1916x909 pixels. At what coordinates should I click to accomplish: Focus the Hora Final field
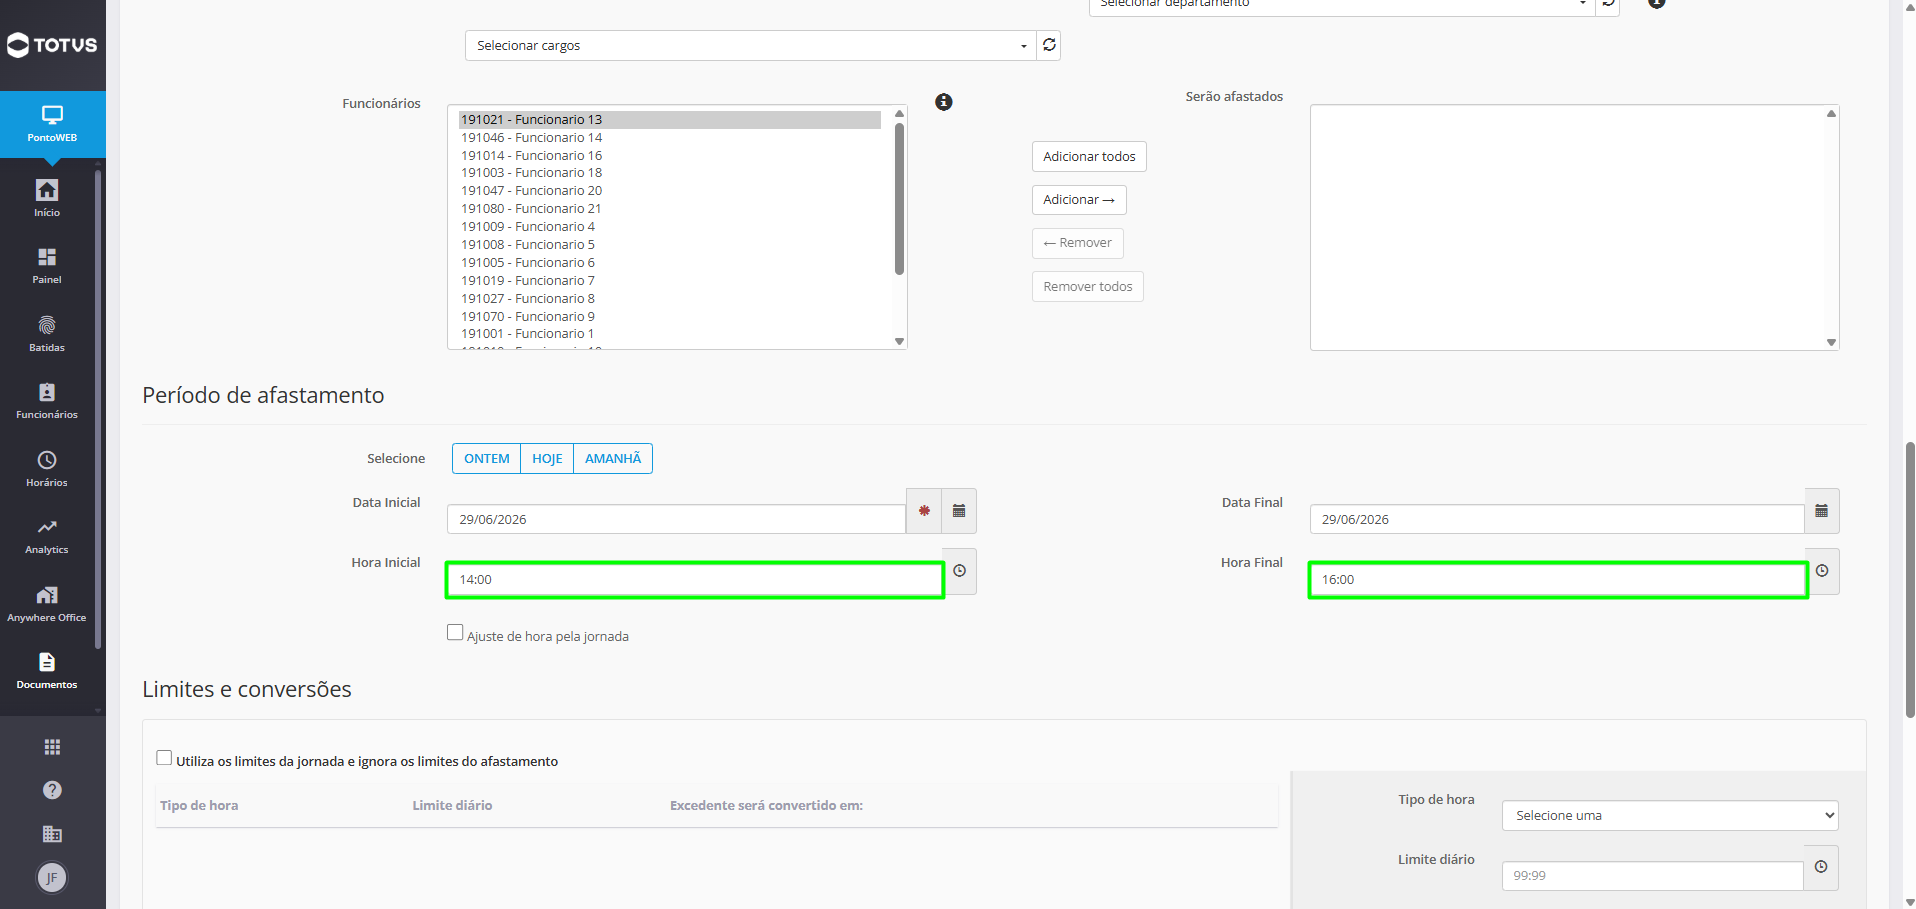pos(1558,580)
